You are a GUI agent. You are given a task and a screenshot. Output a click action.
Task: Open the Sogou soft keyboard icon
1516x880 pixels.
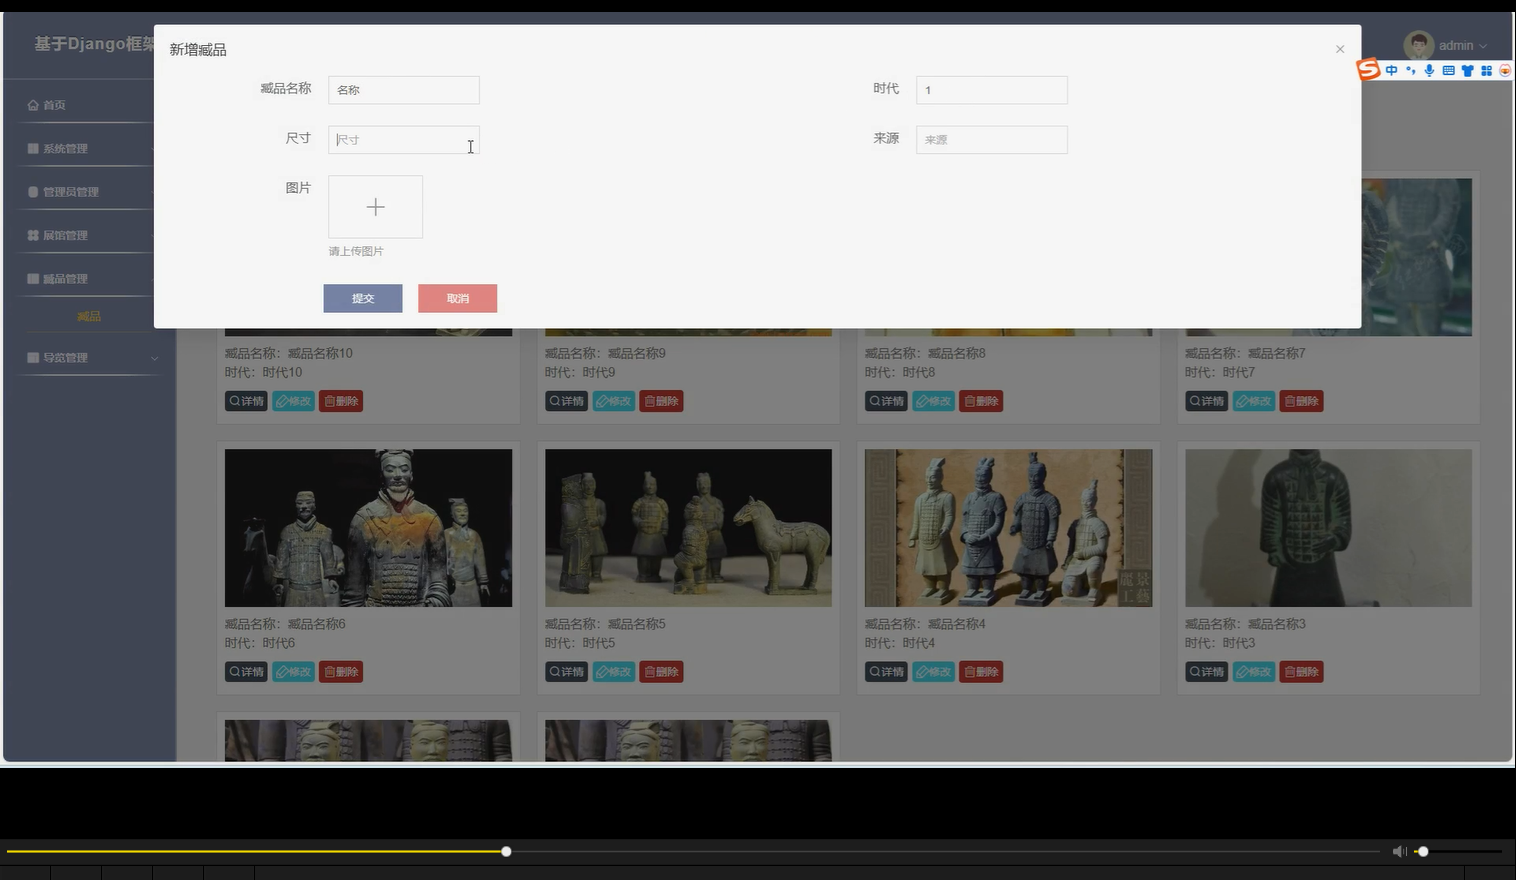pyautogui.click(x=1448, y=70)
